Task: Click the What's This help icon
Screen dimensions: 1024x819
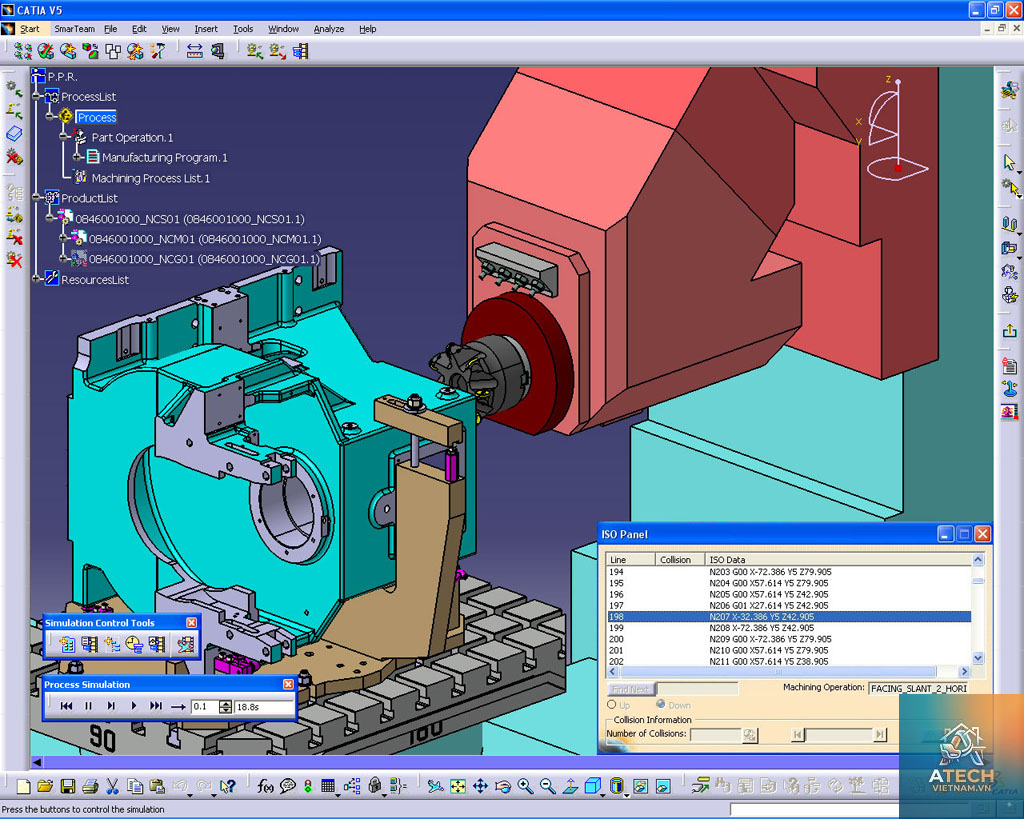Action: [x=227, y=786]
